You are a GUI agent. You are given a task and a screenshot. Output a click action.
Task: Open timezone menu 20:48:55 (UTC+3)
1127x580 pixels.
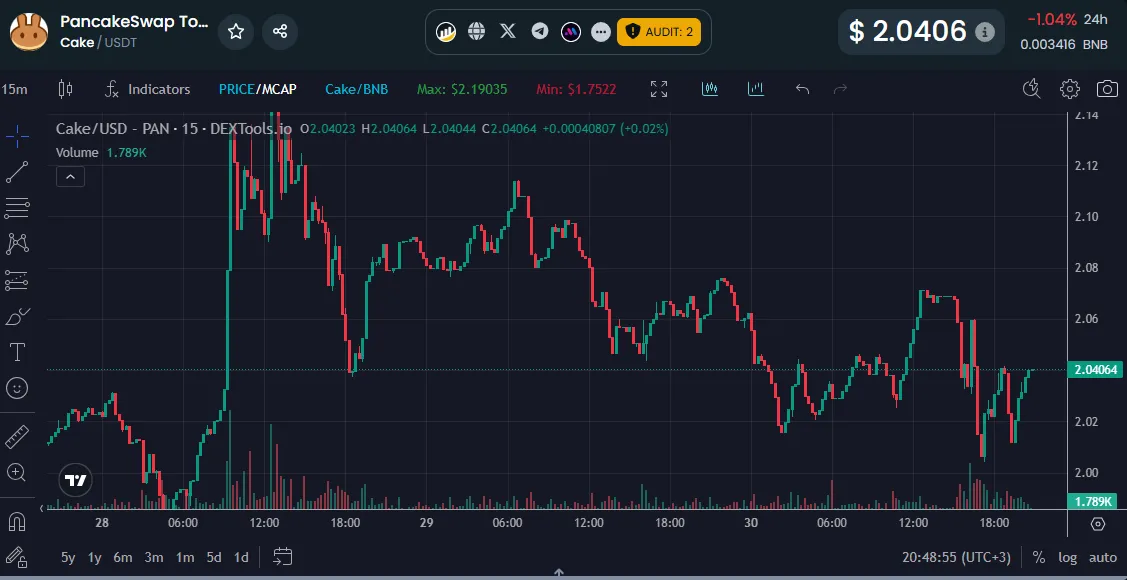point(957,557)
